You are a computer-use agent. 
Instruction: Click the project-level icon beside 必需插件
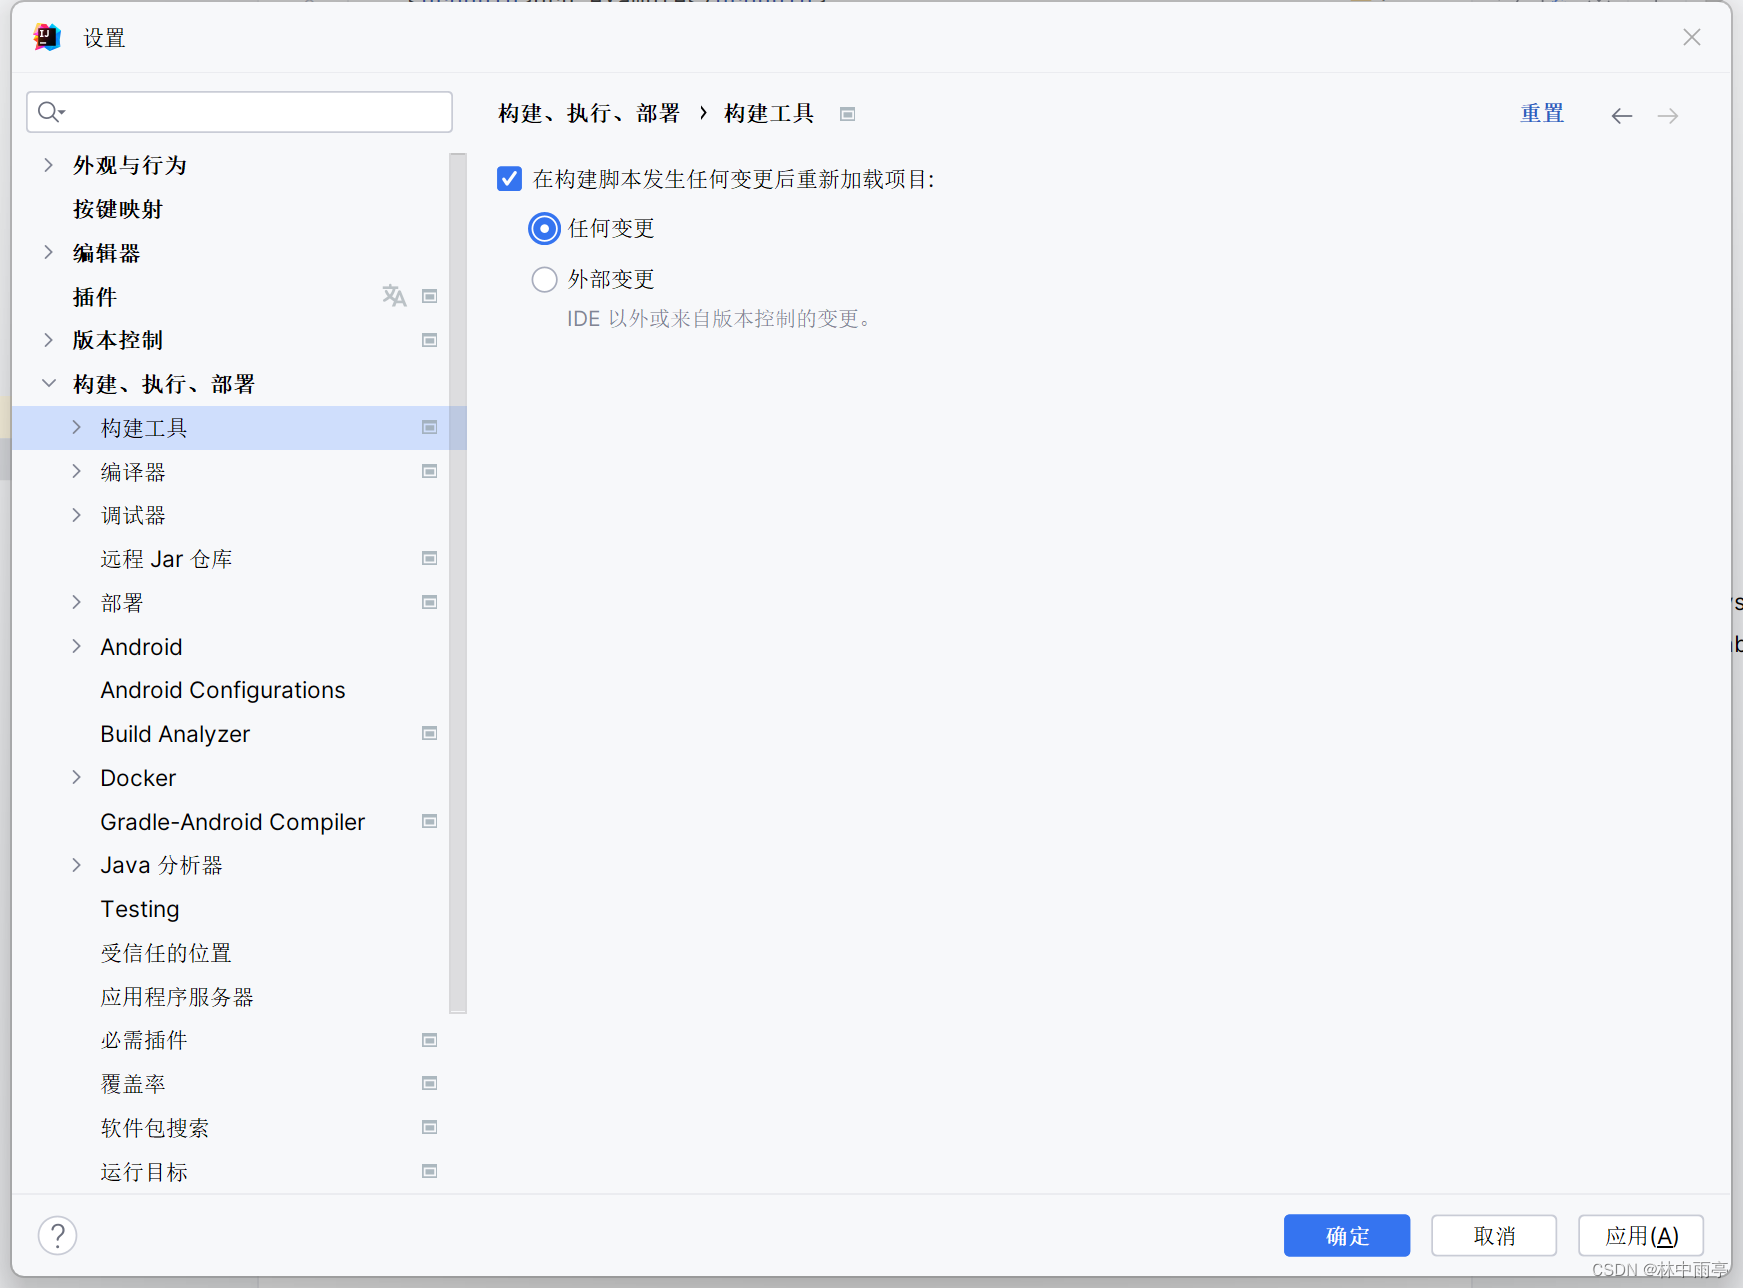click(430, 1040)
